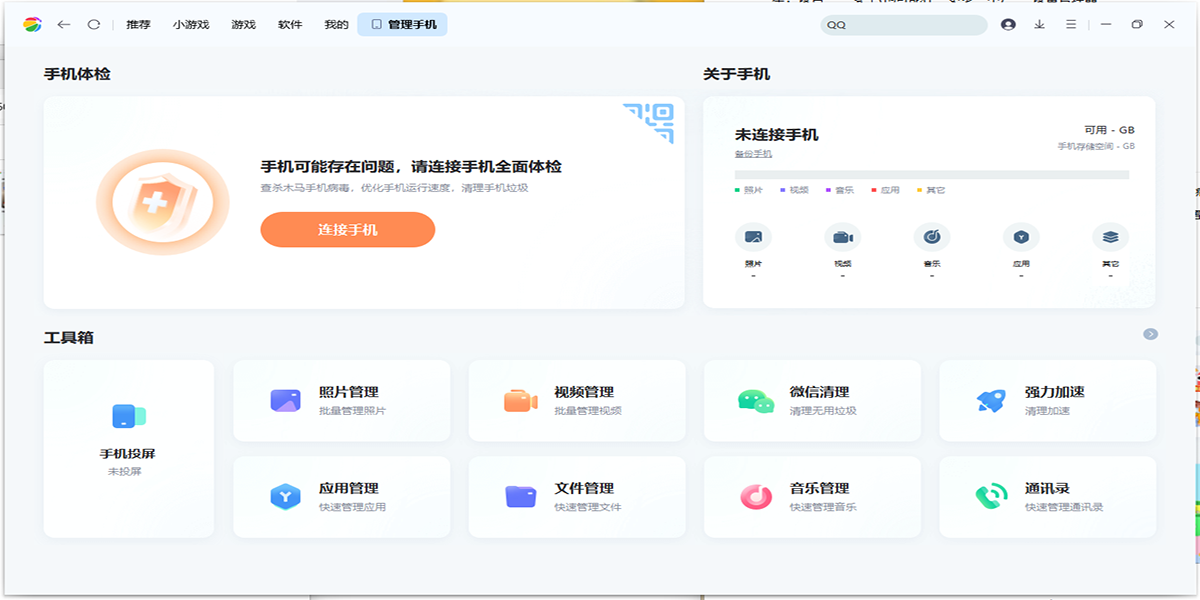Screen dimensions: 1200x600
Task: Open 照片管理 title text
Action: tap(349, 392)
